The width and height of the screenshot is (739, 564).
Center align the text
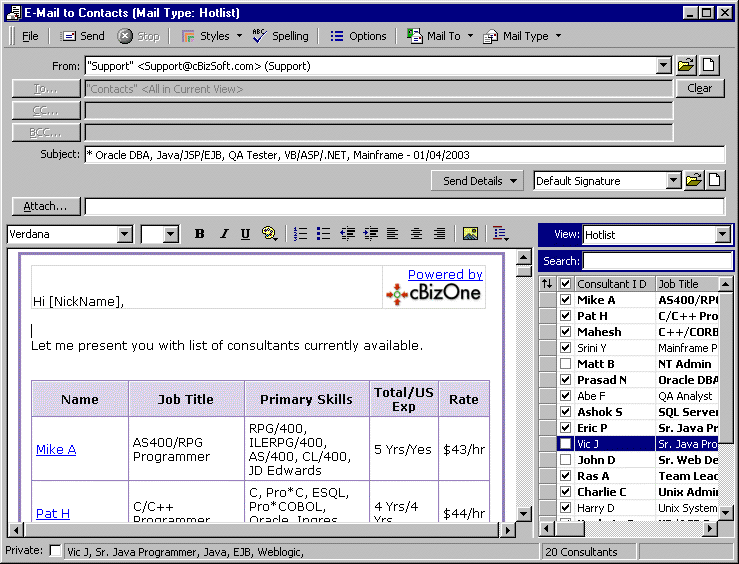(416, 234)
